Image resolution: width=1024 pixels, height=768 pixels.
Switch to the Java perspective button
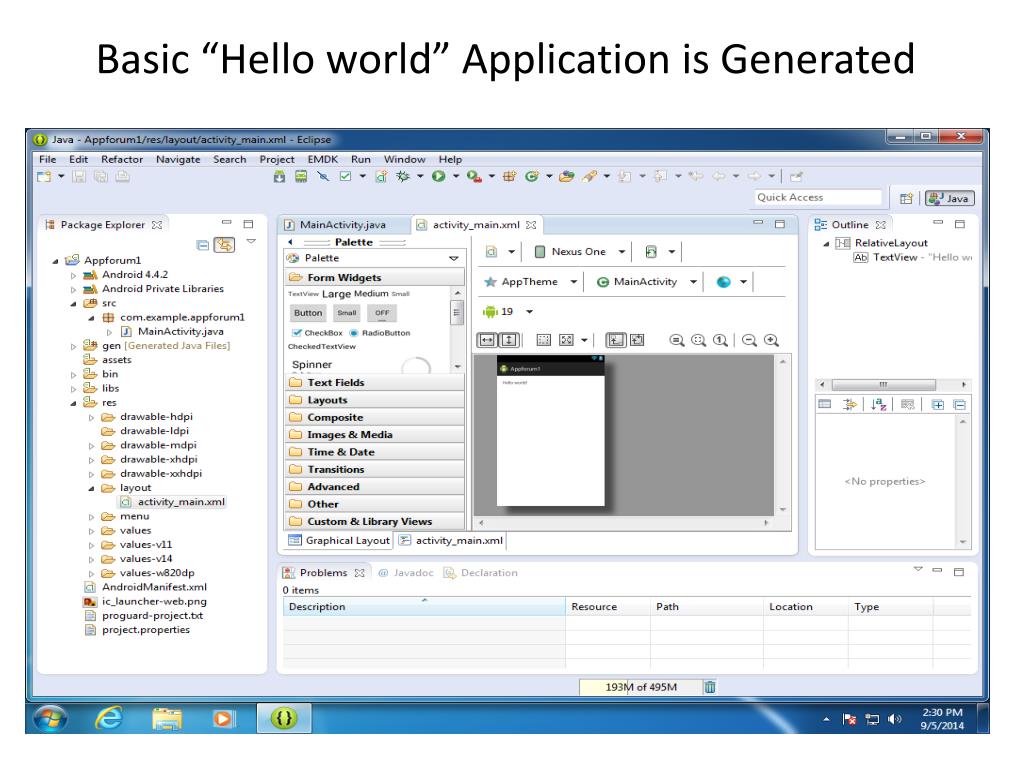pyautogui.click(x=950, y=199)
